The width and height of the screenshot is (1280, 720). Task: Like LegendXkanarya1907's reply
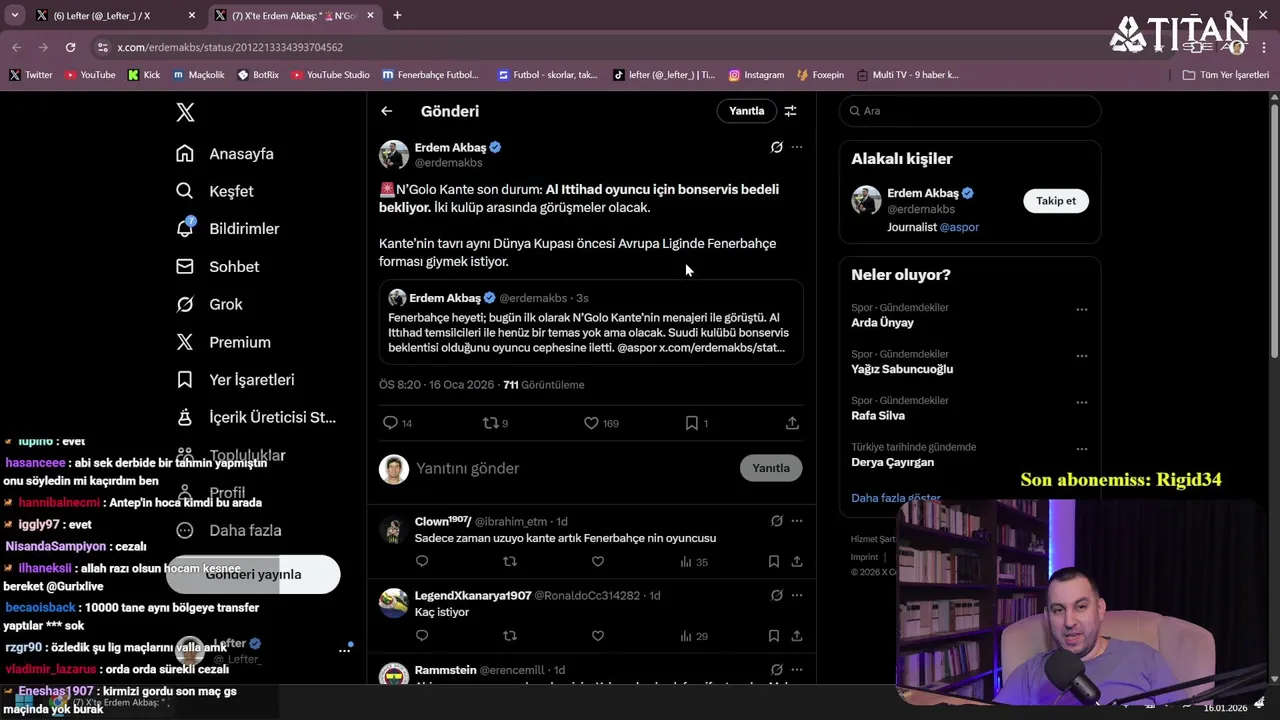[x=598, y=636]
